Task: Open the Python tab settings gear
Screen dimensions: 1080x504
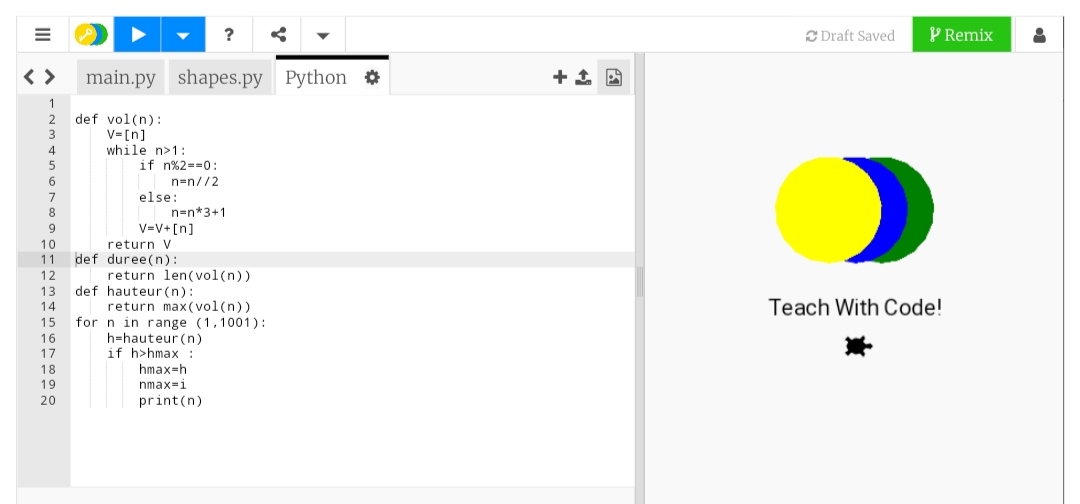Action: 372,77
